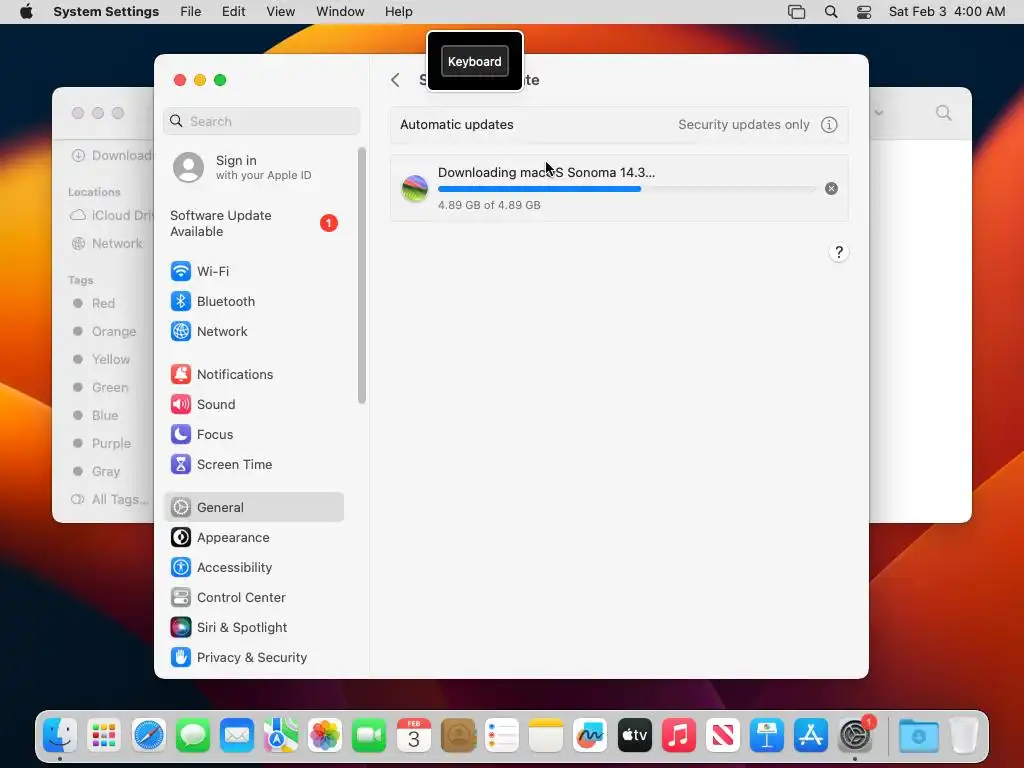The height and width of the screenshot is (768, 1024).
Task: Click All Tags in Finder sidebar
Action: 110,500
